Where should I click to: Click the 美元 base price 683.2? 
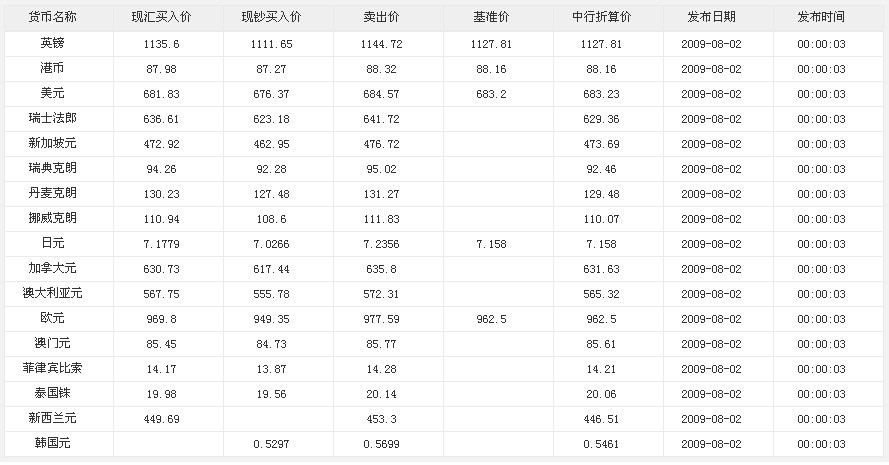click(491, 94)
